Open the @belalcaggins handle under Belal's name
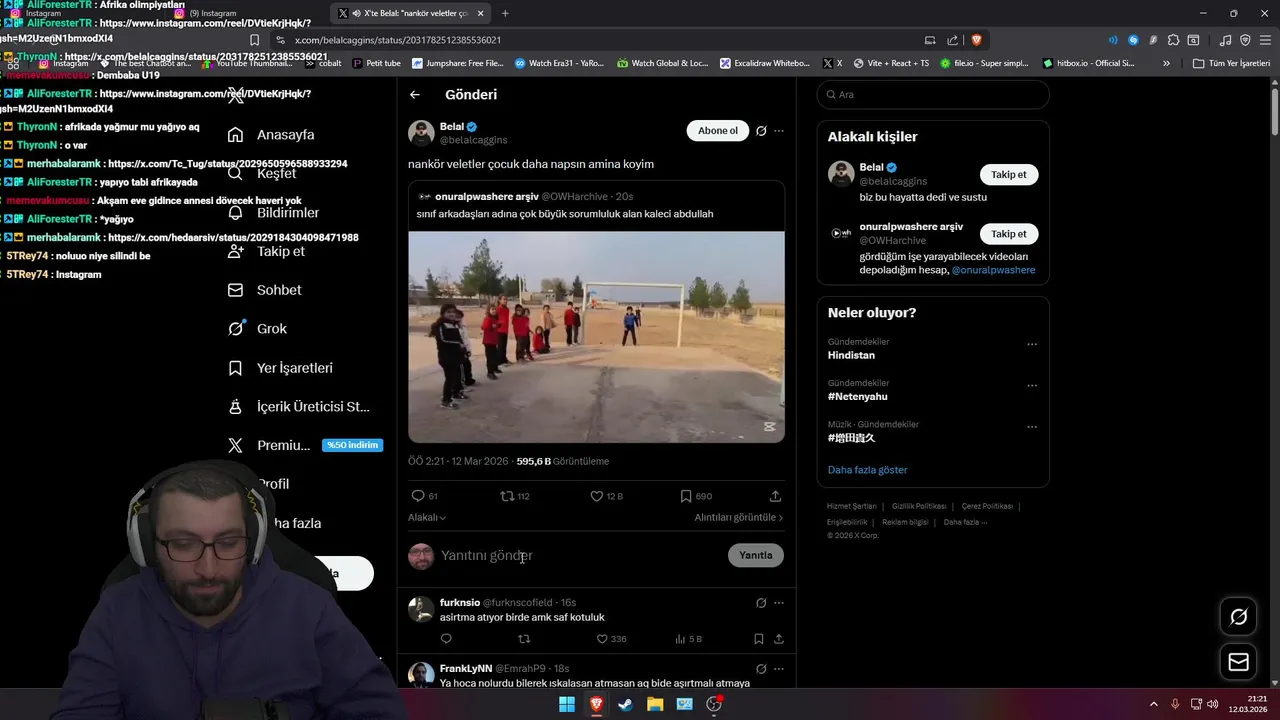Viewport: 1280px width, 720px height. coord(474,140)
